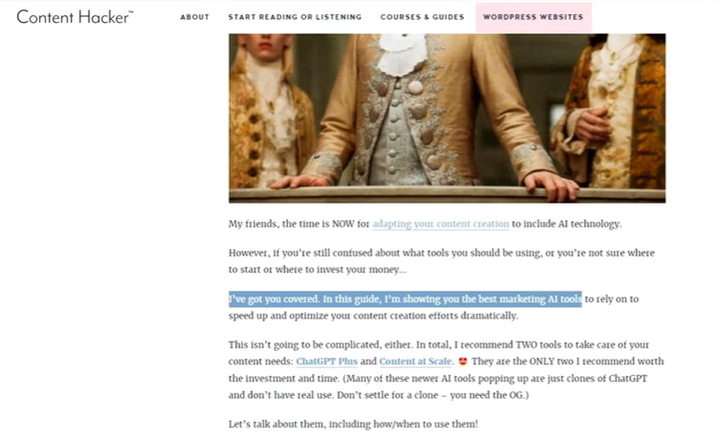Screen dimensions: 720x439
Task: Click the heart-eyes emoji in the paragraph
Action: (462, 361)
